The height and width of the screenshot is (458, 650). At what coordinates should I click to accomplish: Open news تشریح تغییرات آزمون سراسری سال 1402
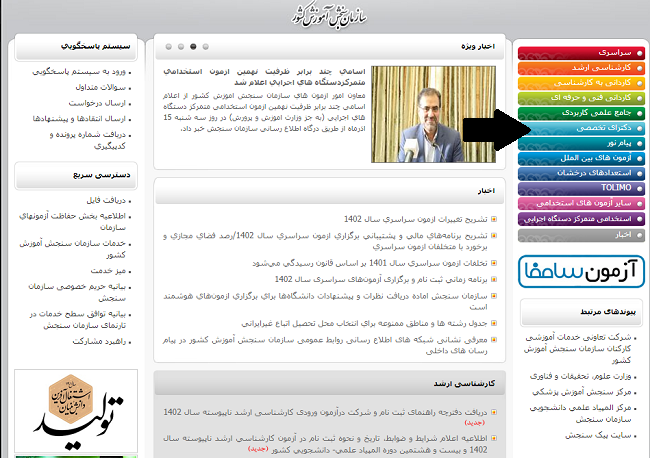(x=416, y=219)
